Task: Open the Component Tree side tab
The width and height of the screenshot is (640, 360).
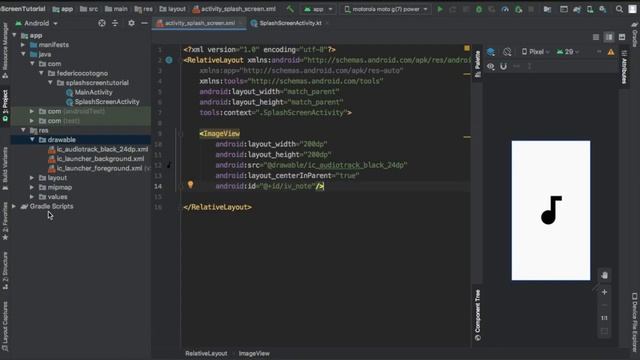Action: 477,315
